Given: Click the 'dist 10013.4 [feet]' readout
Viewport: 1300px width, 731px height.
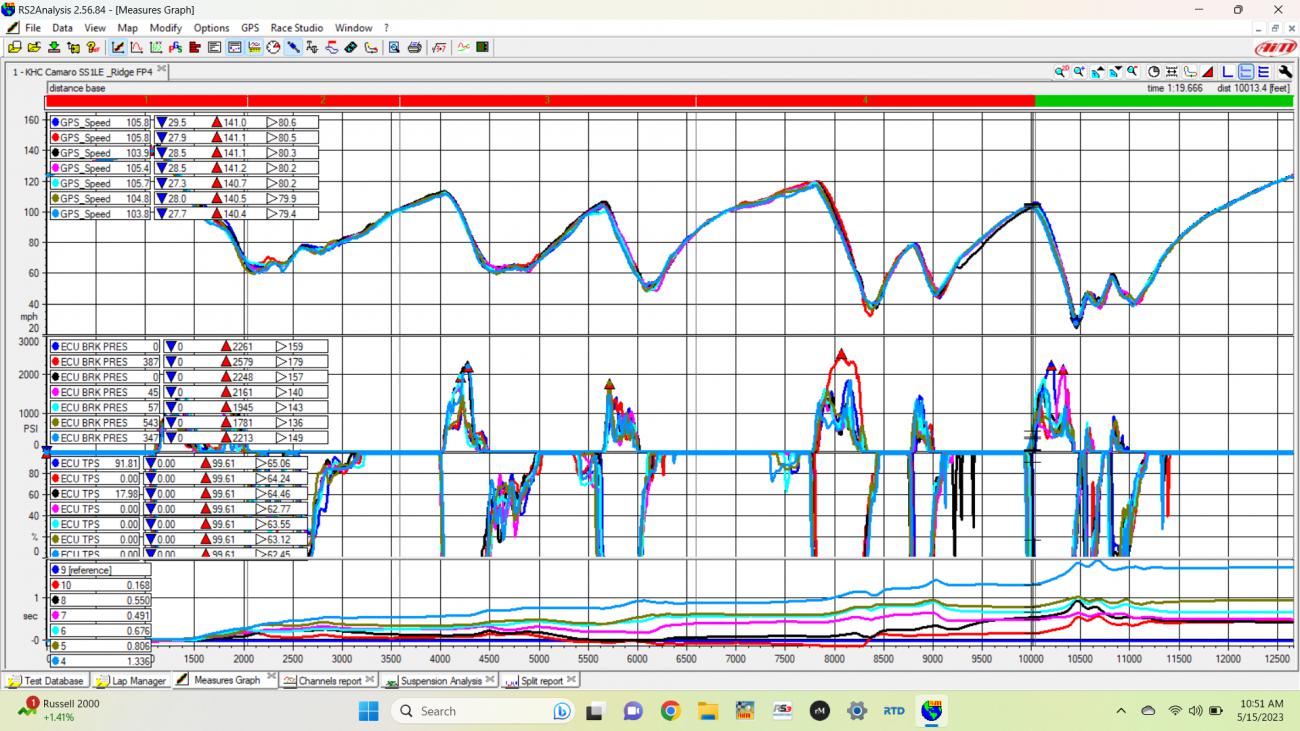Looking at the screenshot, I should pyautogui.click(x=1254, y=88).
